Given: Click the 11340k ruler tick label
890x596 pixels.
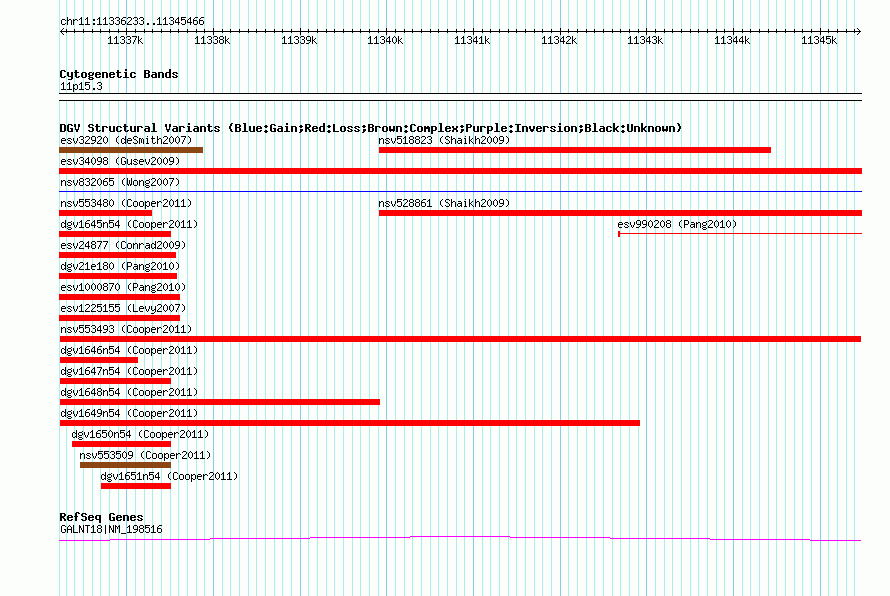Looking at the screenshot, I should (385, 40).
